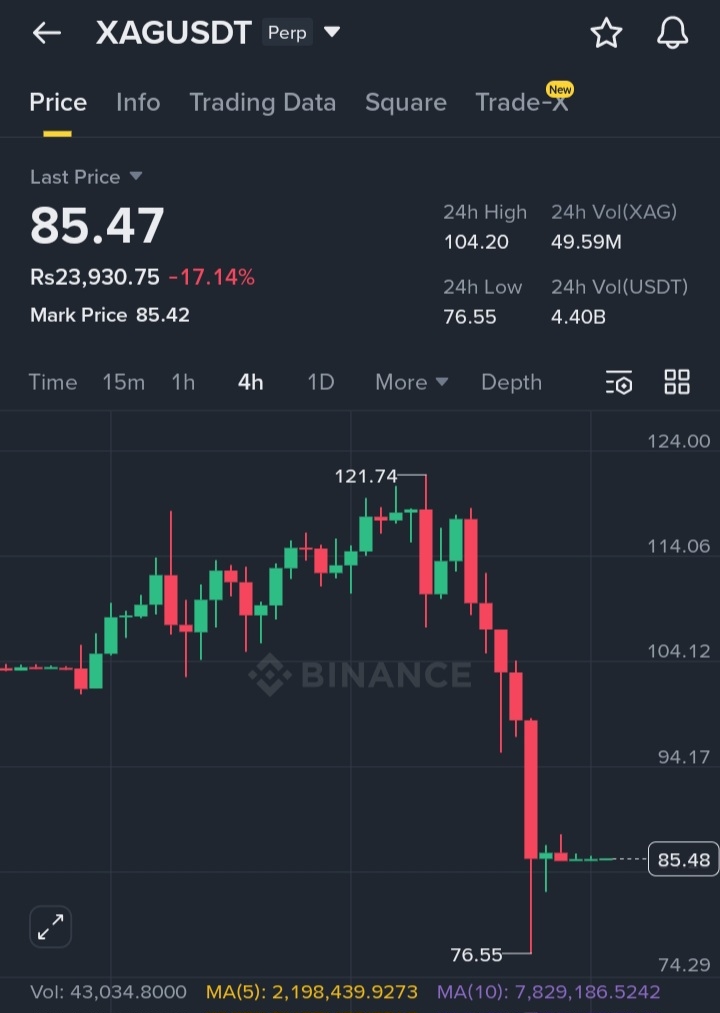Open the Trade-X tab
Screen dimensions: 720x1013
(522, 102)
